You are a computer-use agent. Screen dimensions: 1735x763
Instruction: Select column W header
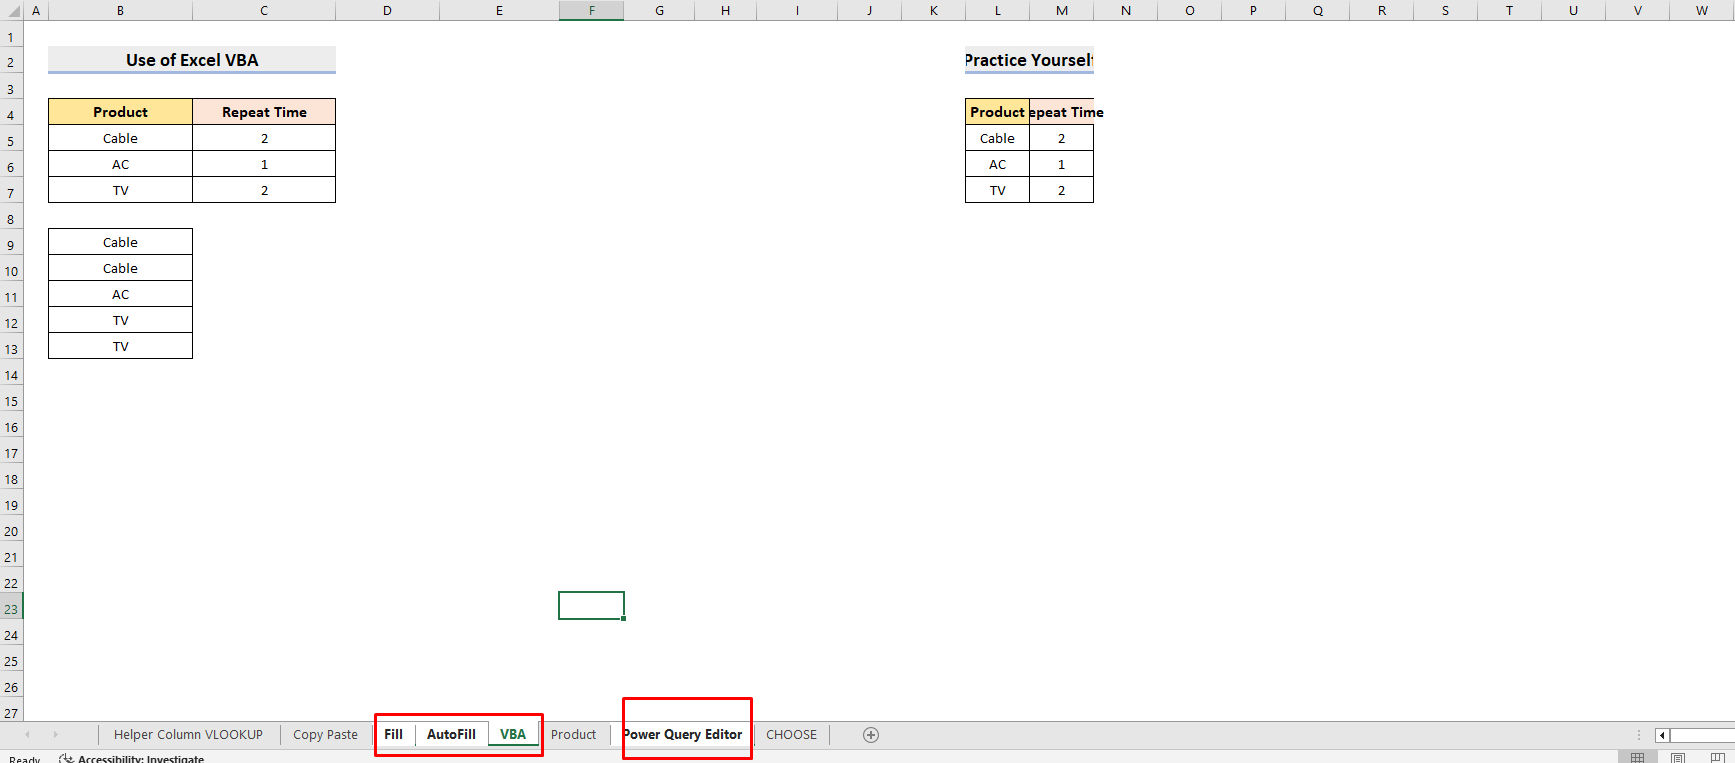coord(1702,11)
